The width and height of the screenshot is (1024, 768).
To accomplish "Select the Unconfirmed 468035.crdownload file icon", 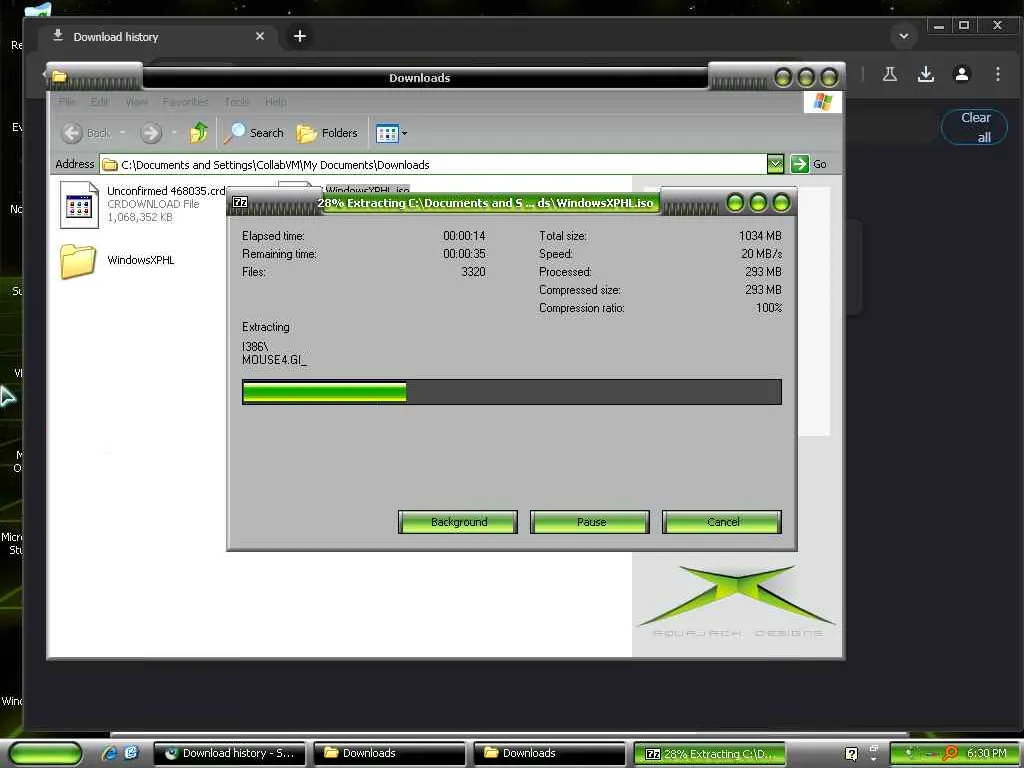I will pyautogui.click(x=79, y=205).
